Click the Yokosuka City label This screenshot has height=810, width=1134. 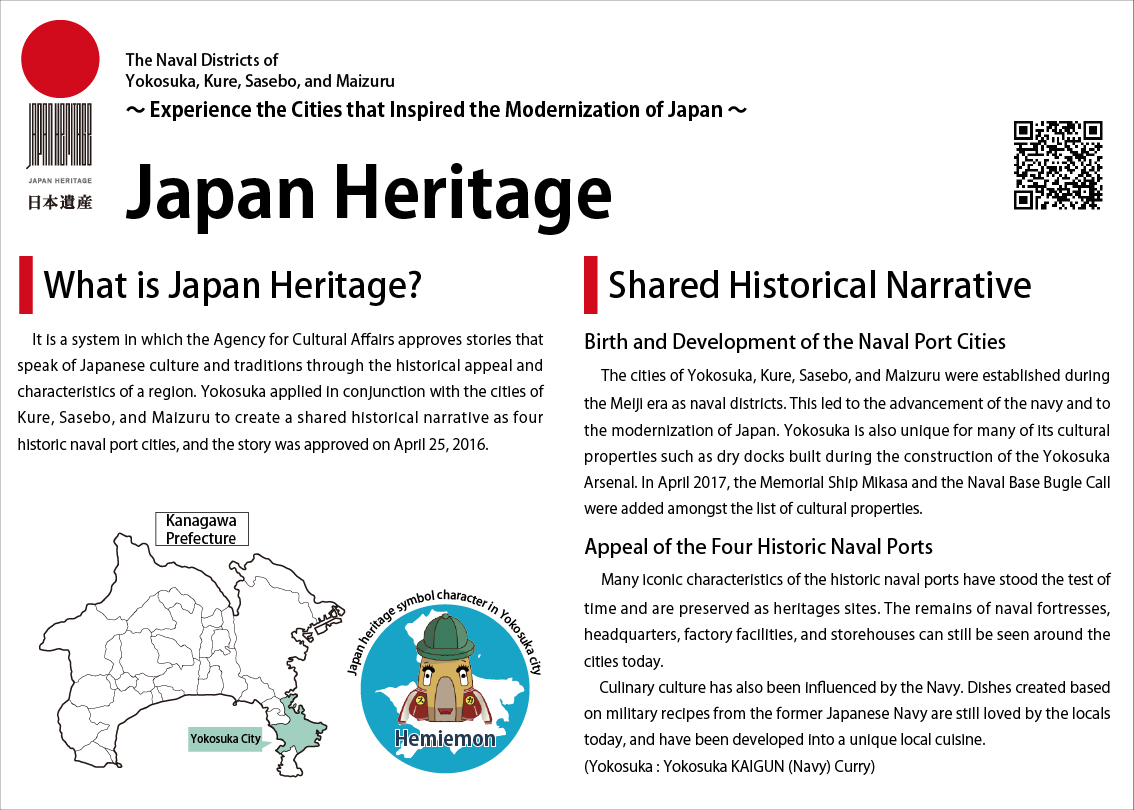point(225,739)
